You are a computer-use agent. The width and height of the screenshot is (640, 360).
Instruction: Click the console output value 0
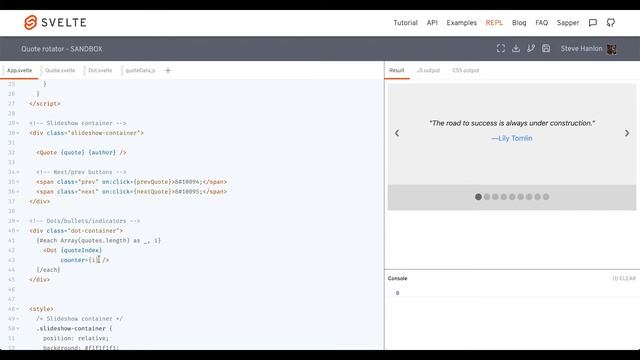point(397,293)
